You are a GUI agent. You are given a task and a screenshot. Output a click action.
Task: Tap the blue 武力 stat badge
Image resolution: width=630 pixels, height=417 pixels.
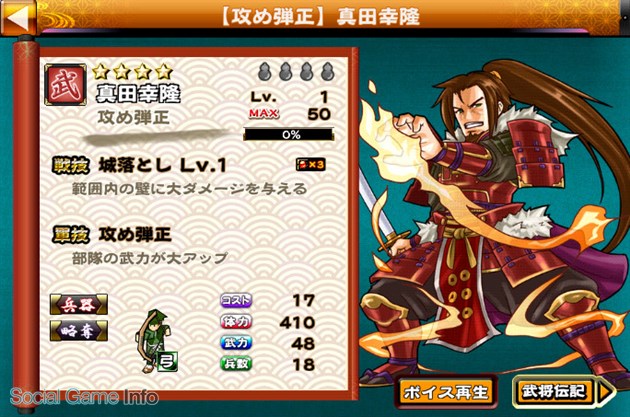[x=236, y=343]
